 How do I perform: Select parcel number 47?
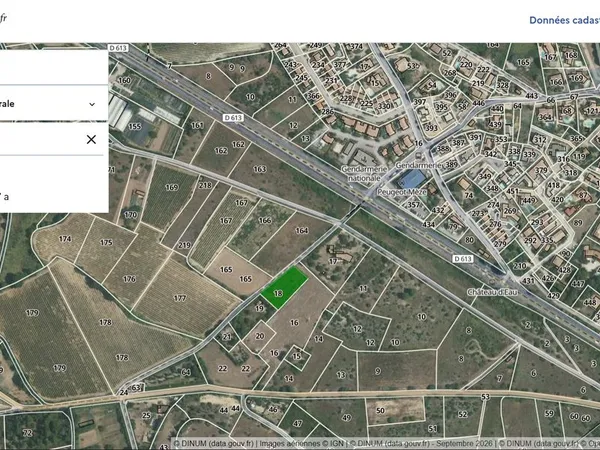click(298, 423)
